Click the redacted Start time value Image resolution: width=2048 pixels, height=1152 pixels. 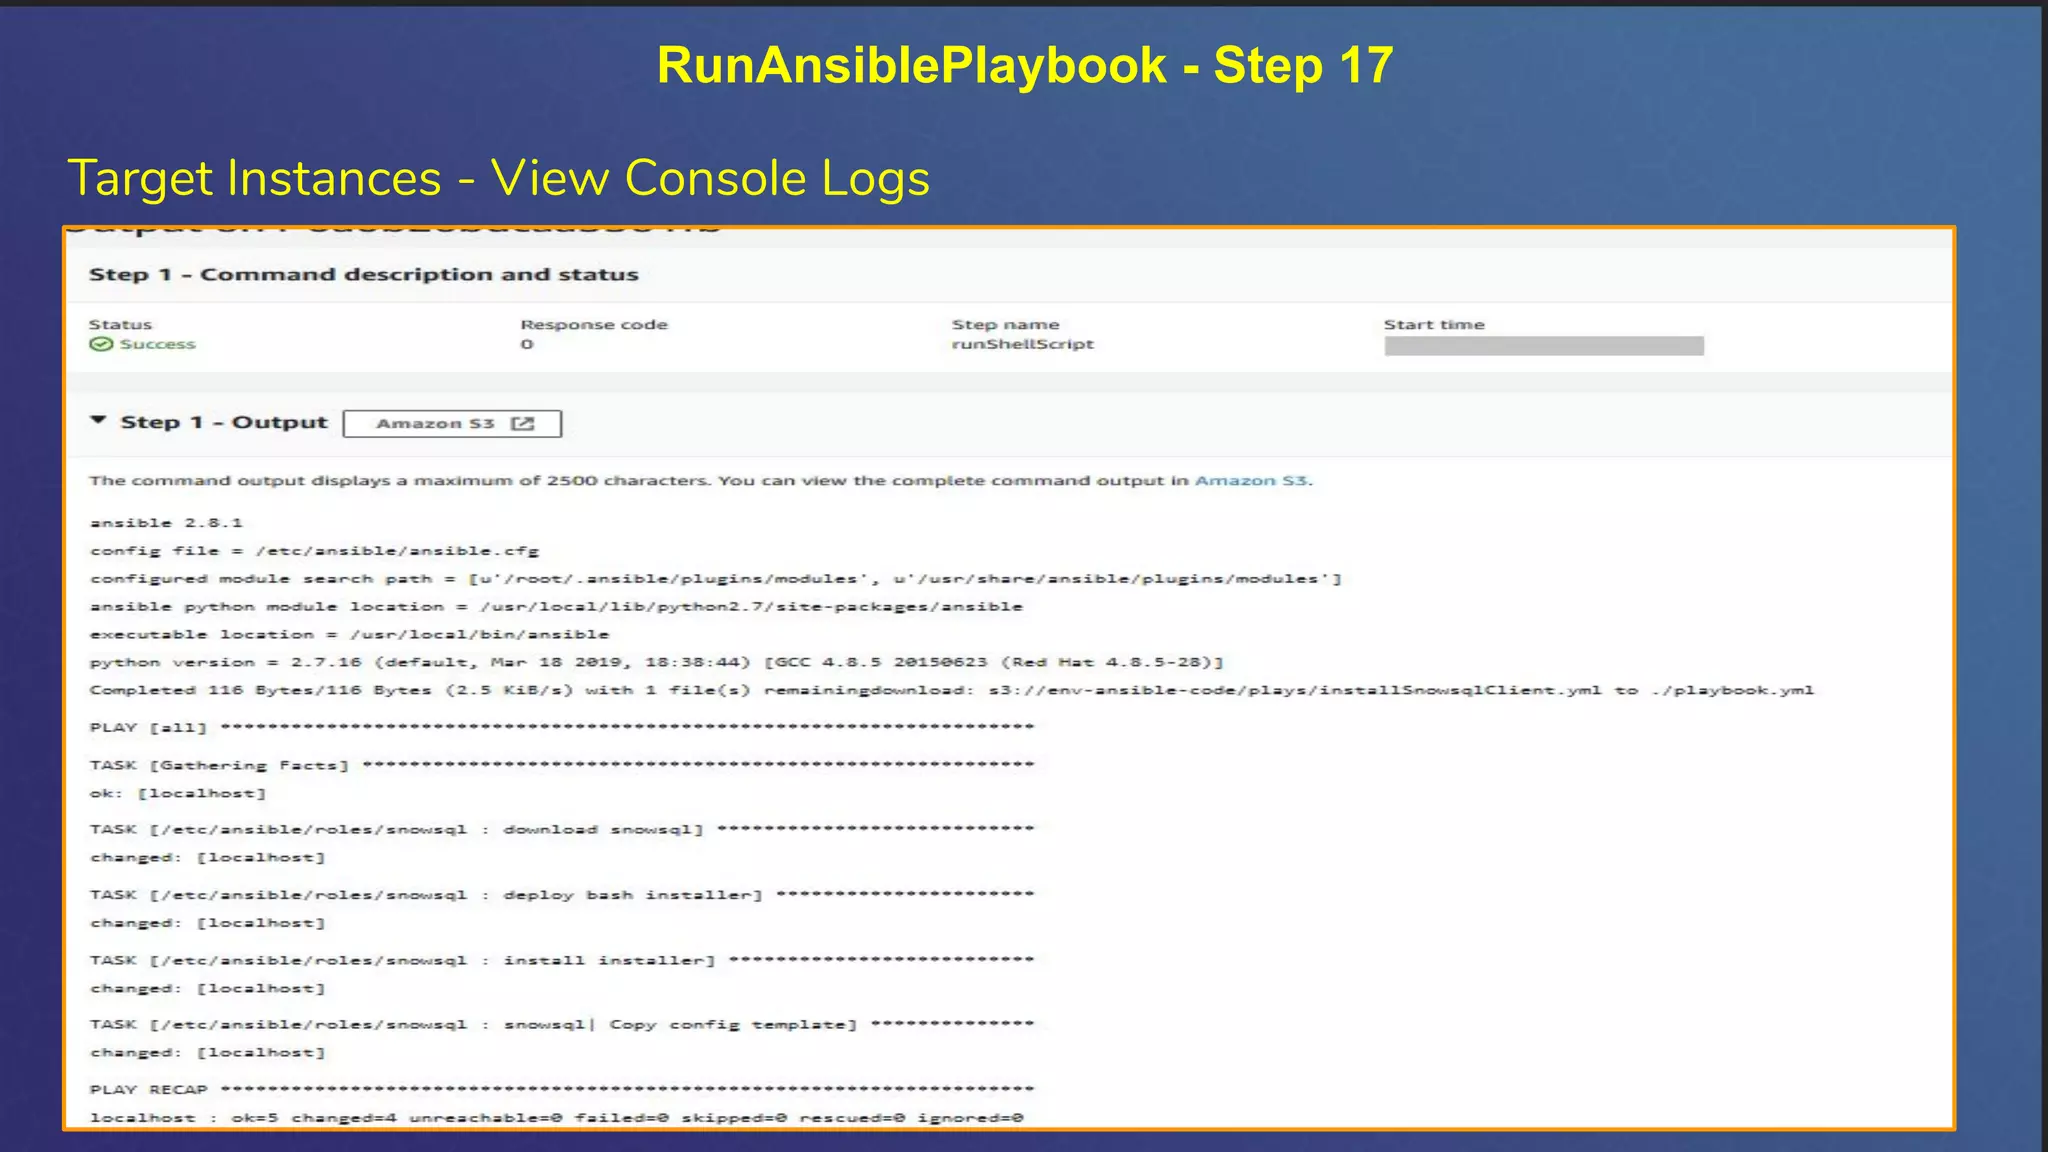coord(1544,346)
